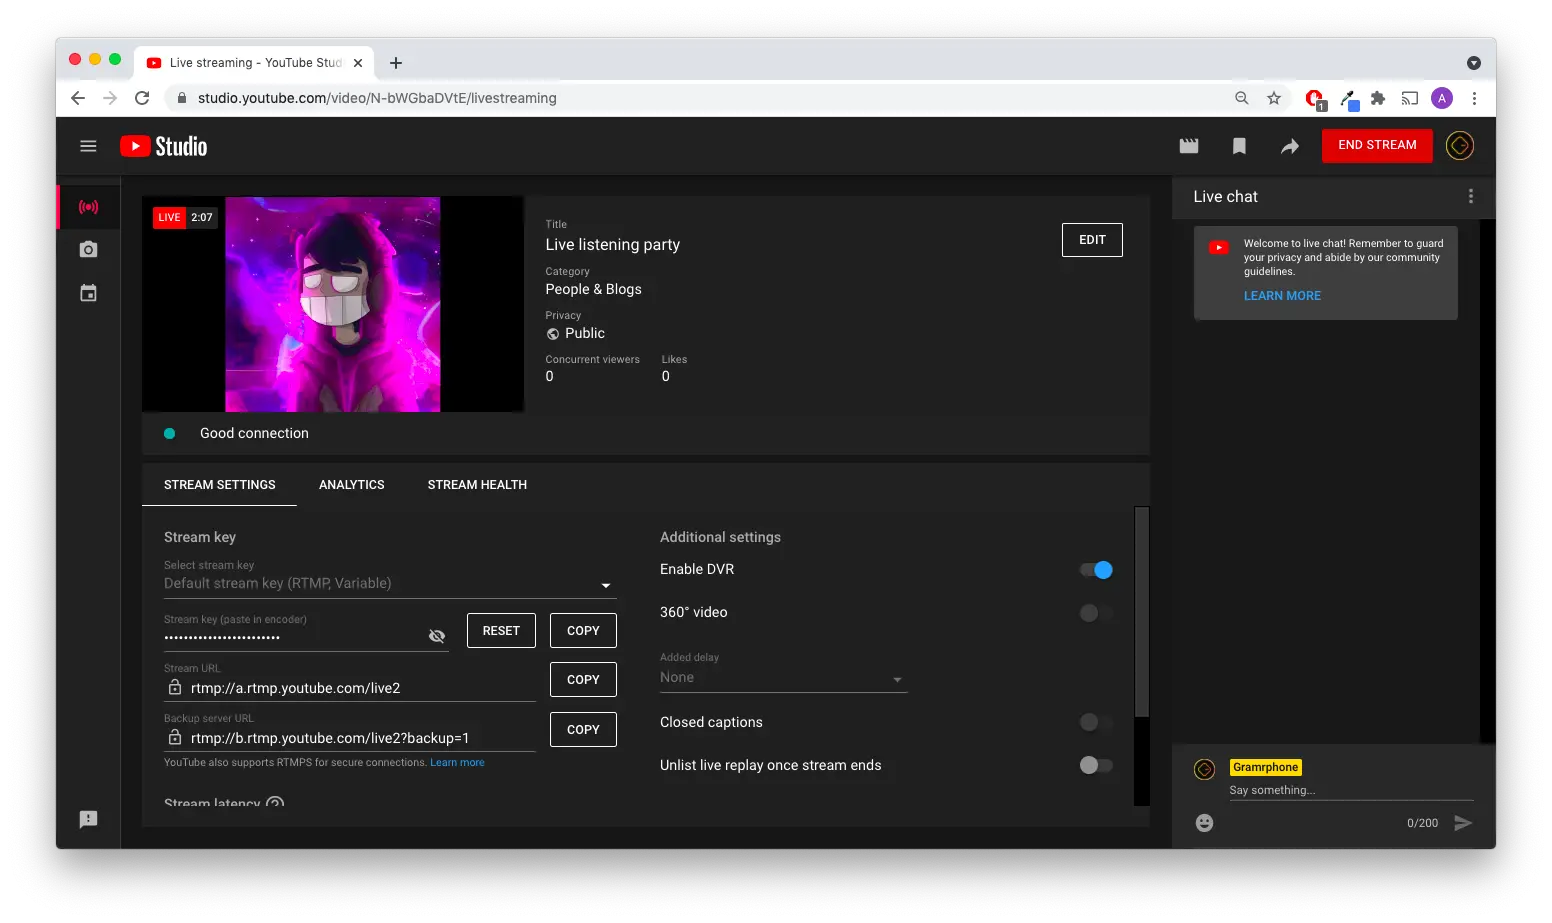This screenshot has height=923, width=1552.
Task: Open the Stream Health tab
Action: (477, 484)
